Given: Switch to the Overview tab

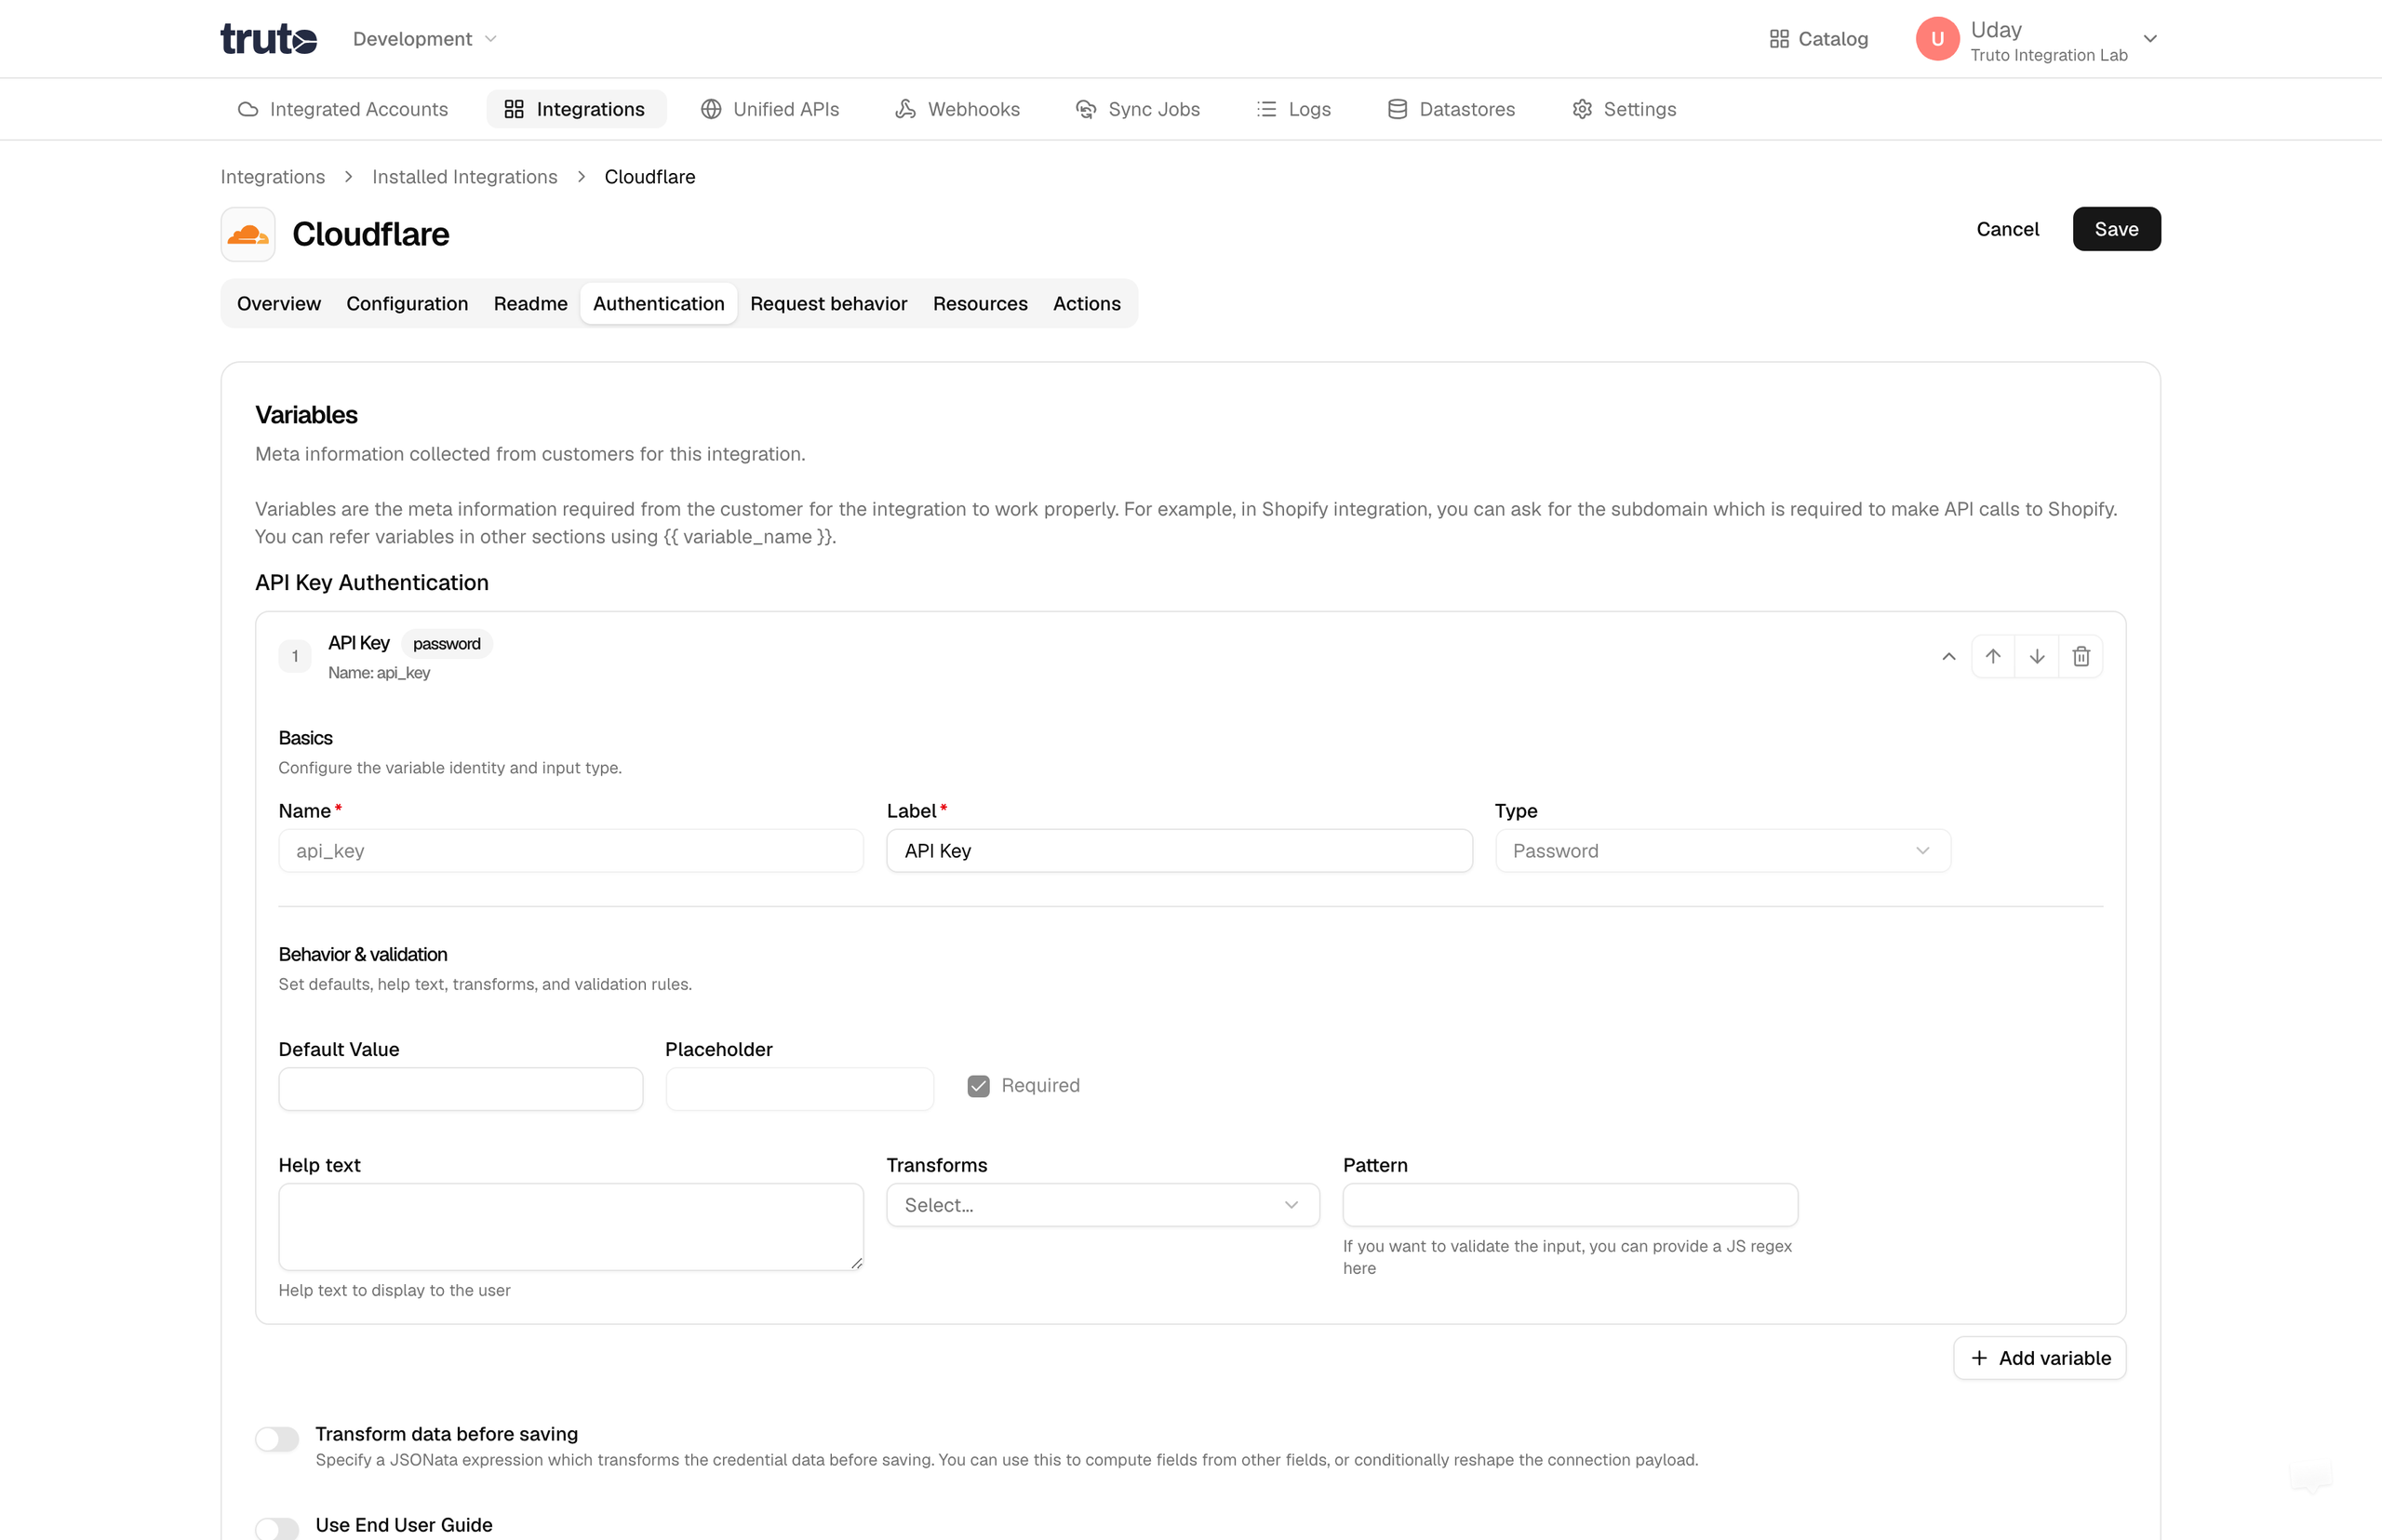Looking at the screenshot, I should coord(279,304).
